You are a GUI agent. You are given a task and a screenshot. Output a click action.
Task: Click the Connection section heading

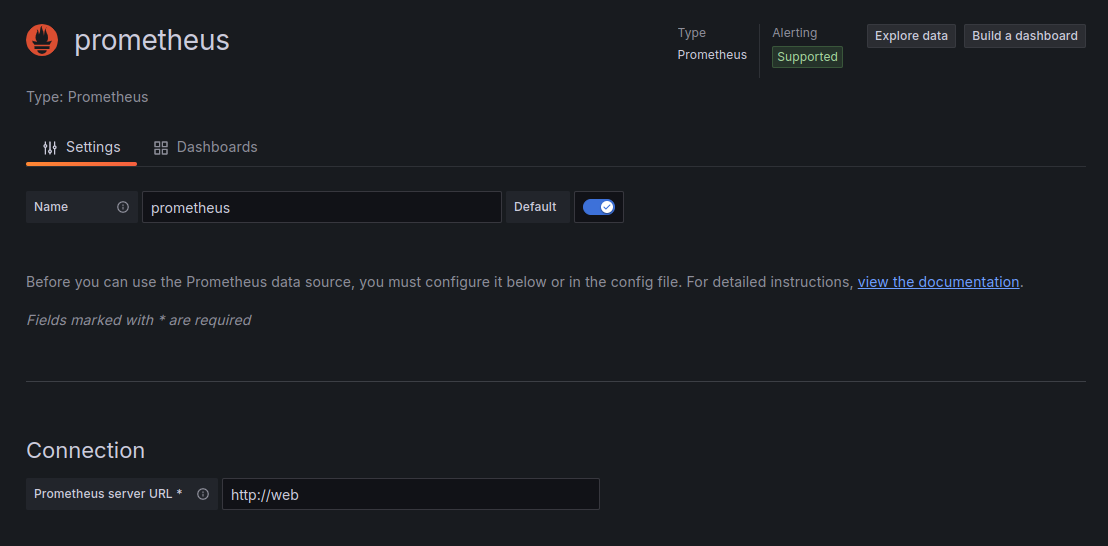85,450
